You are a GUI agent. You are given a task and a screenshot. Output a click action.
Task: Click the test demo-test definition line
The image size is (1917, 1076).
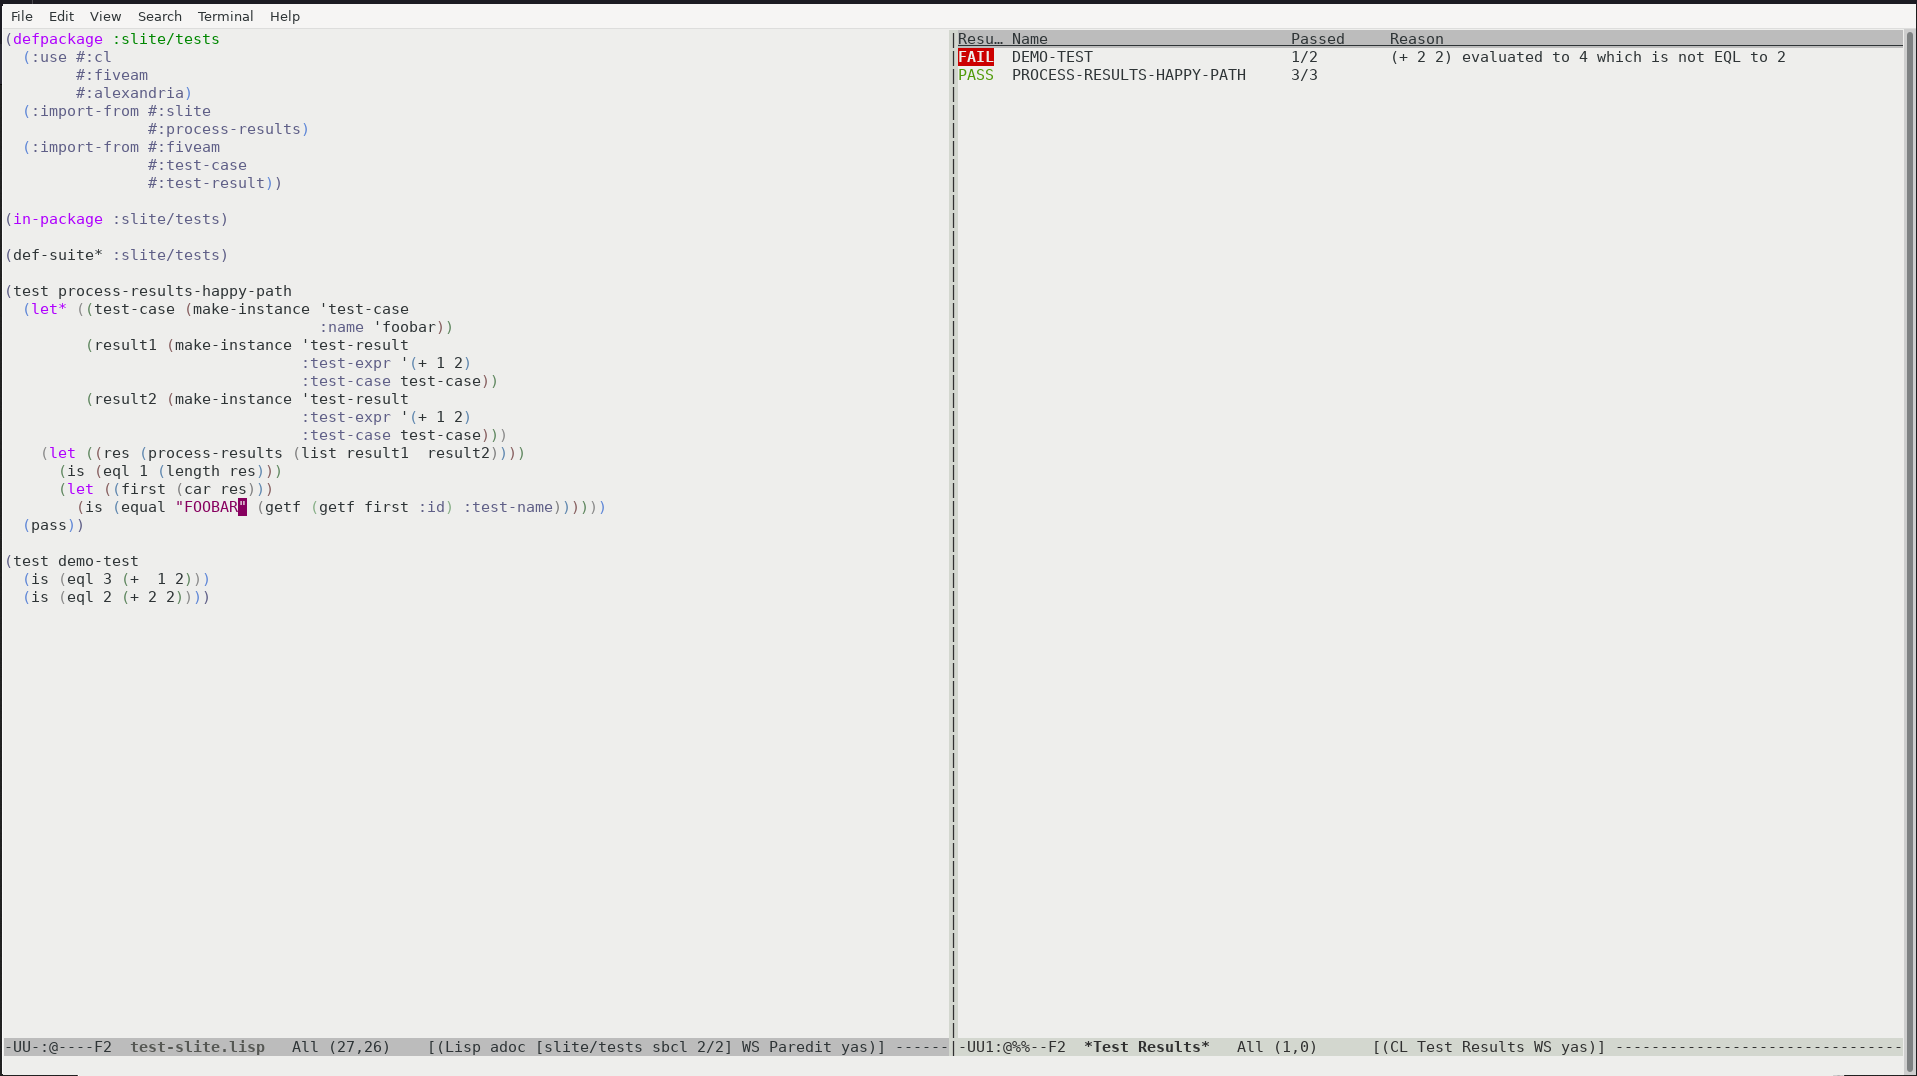[72, 561]
